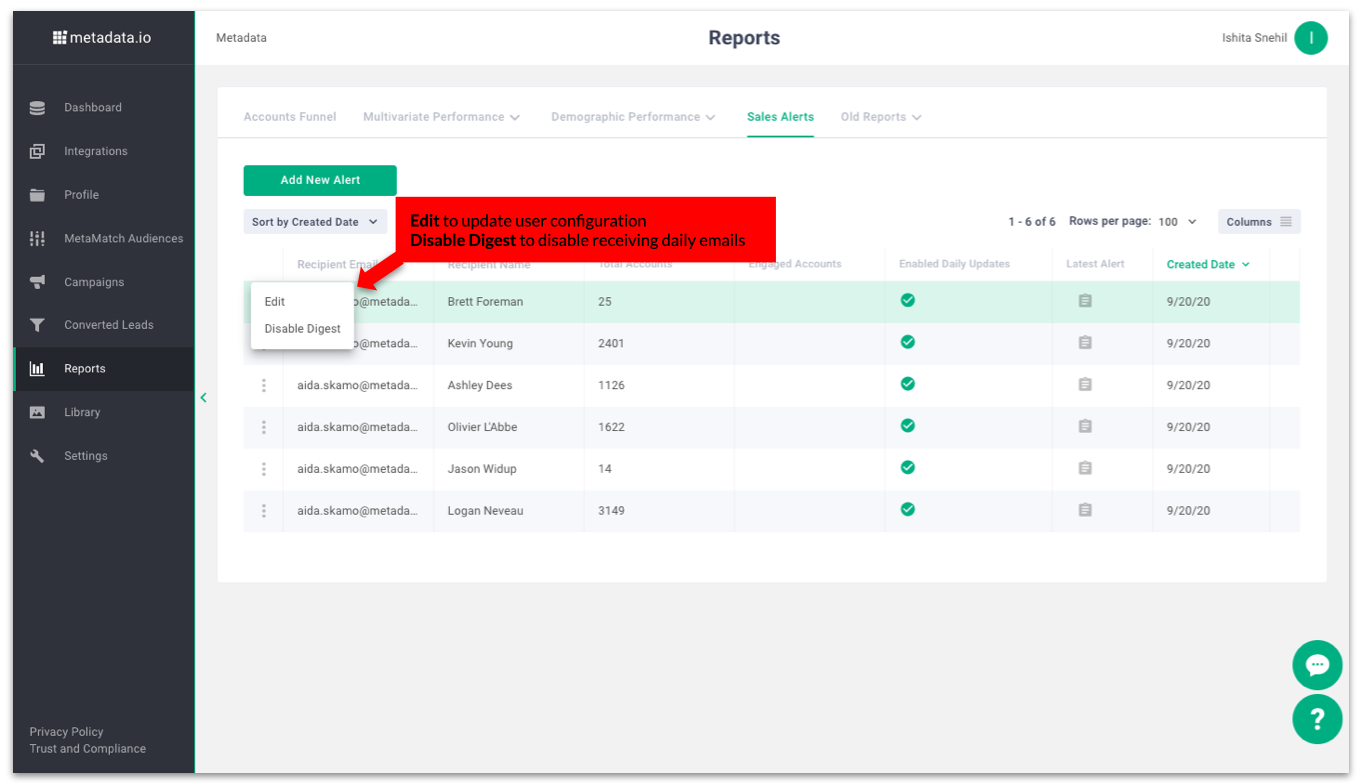This screenshot has height=783, width=1364.
Task: Toggle daily updates check for Olivier L'Abbe
Action: (x=908, y=426)
